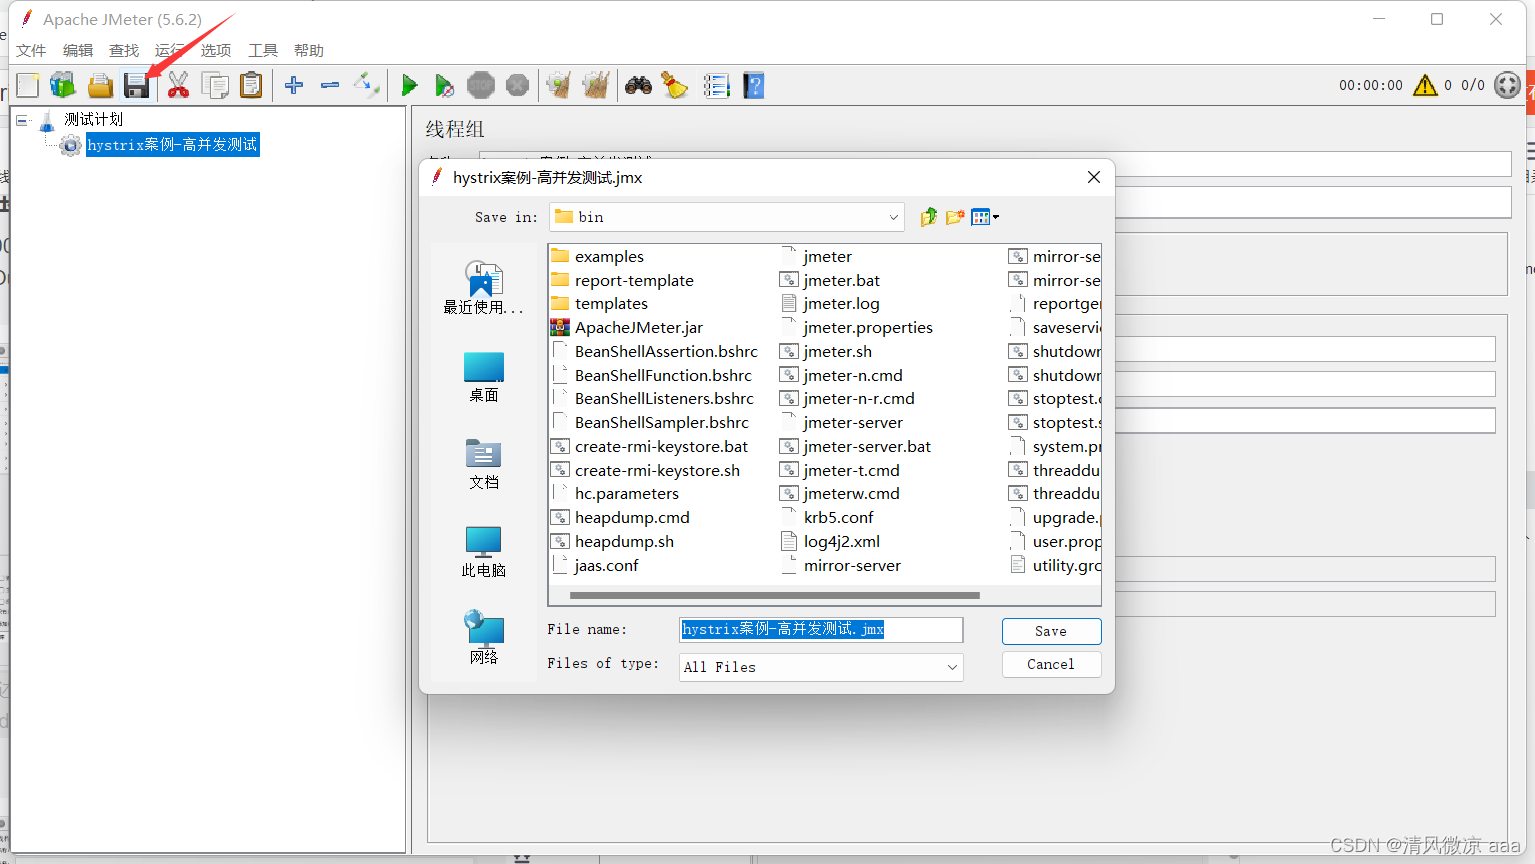Click the Collapse all minus icon

tap(330, 85)
